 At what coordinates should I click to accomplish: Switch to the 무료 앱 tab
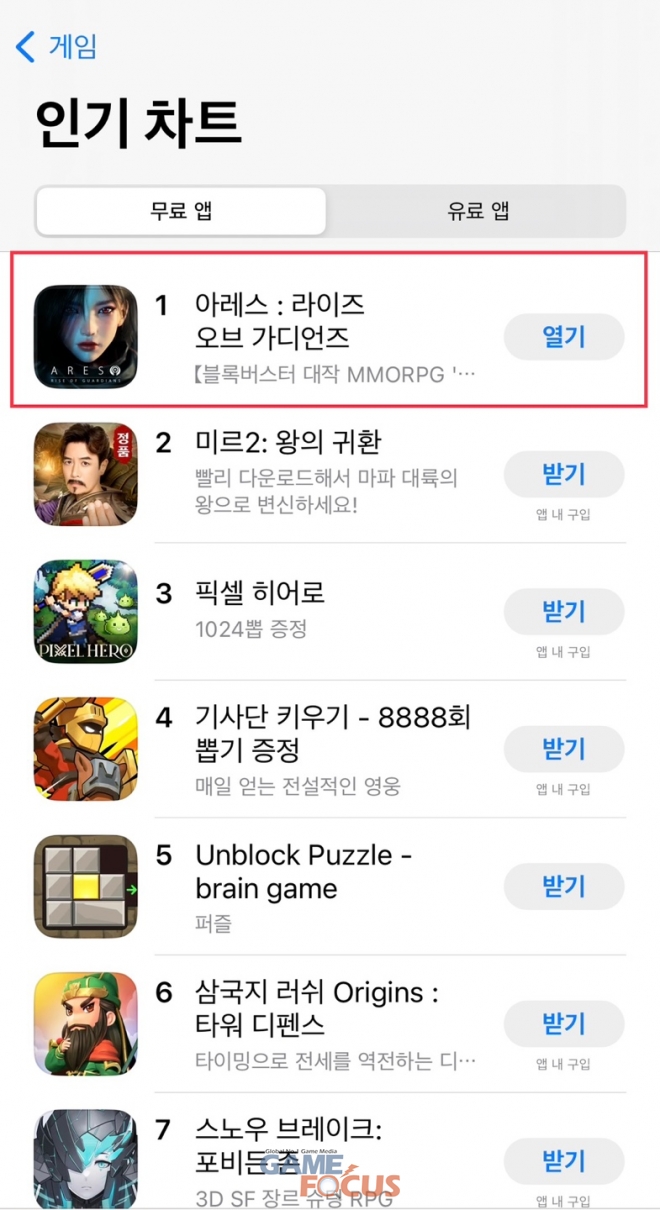[181, 211]
